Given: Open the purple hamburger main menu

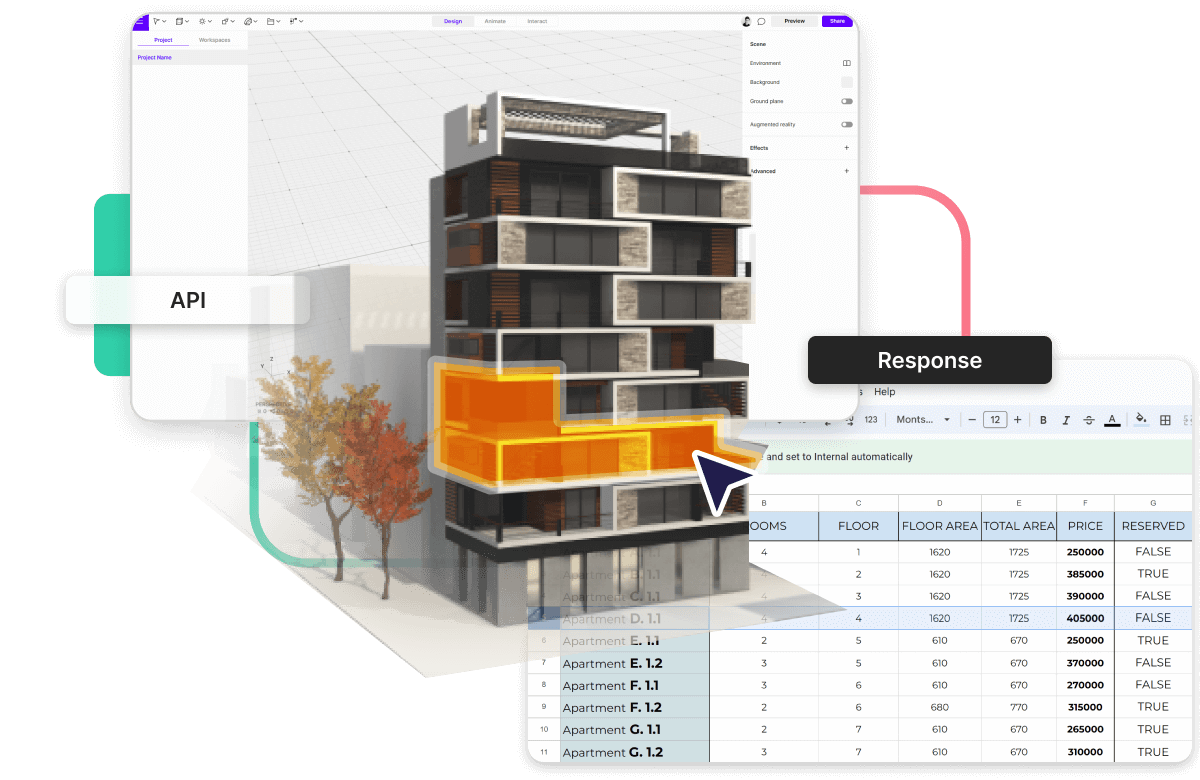Looking at the screenshot, I should tap(139, 21).
